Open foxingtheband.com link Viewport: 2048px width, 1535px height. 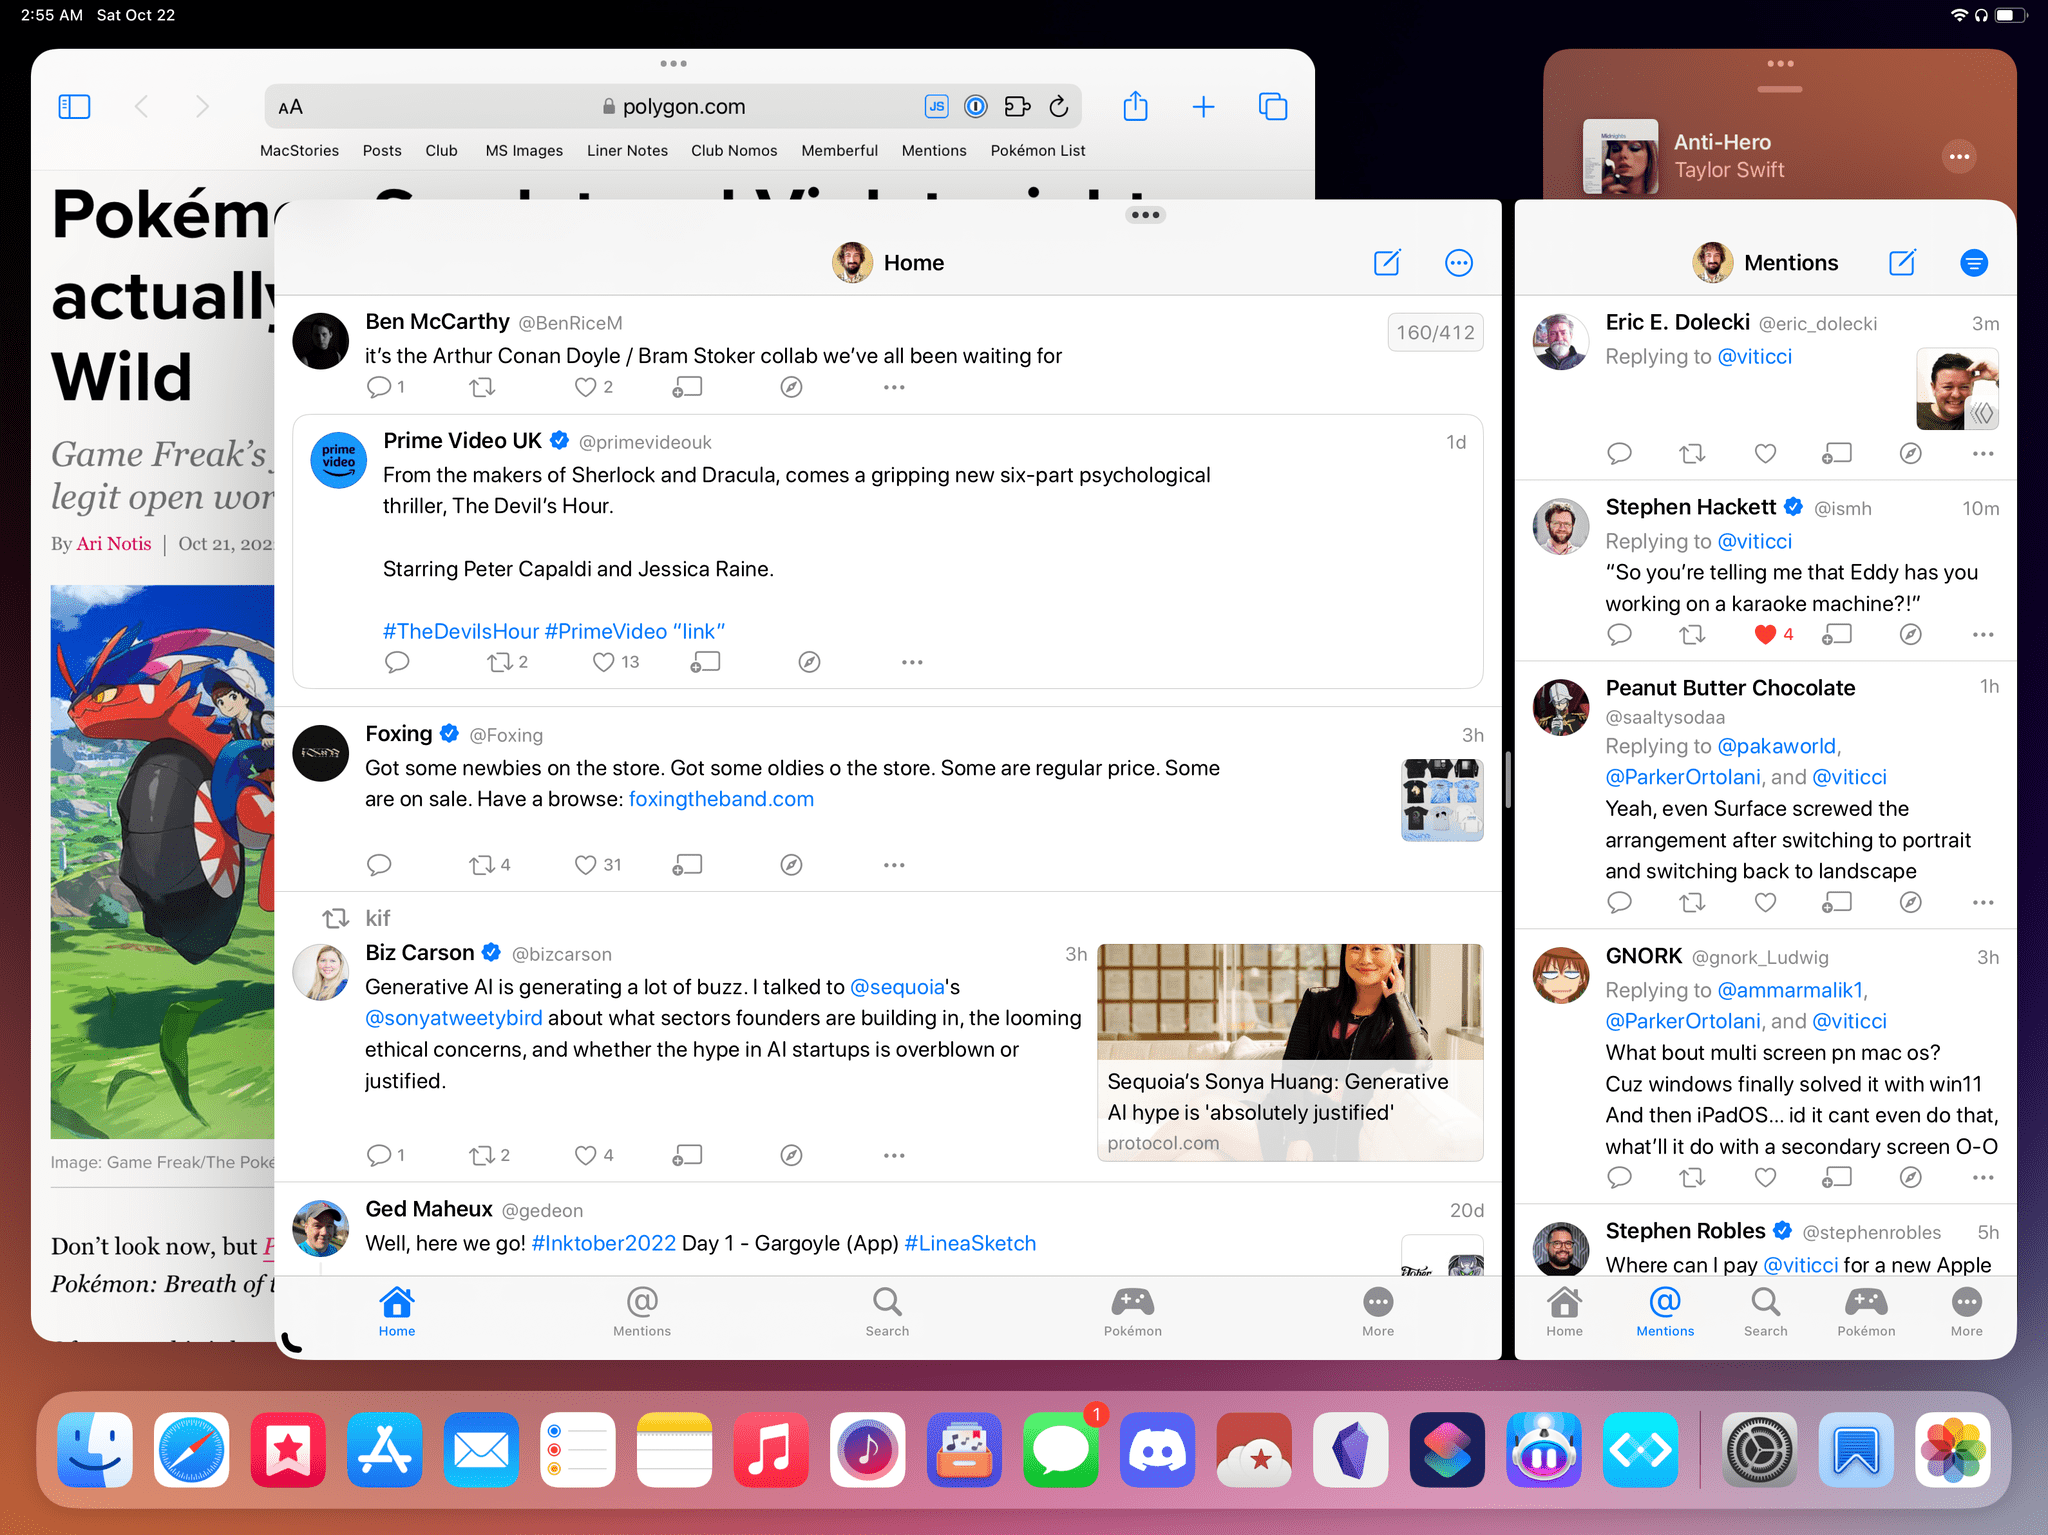721,799
